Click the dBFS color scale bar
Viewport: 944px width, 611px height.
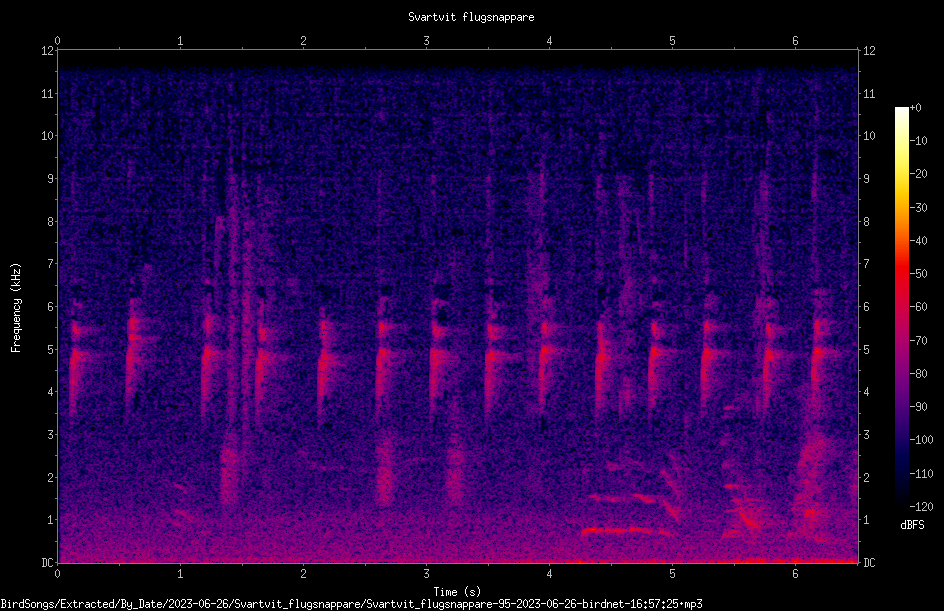[901, 306]
